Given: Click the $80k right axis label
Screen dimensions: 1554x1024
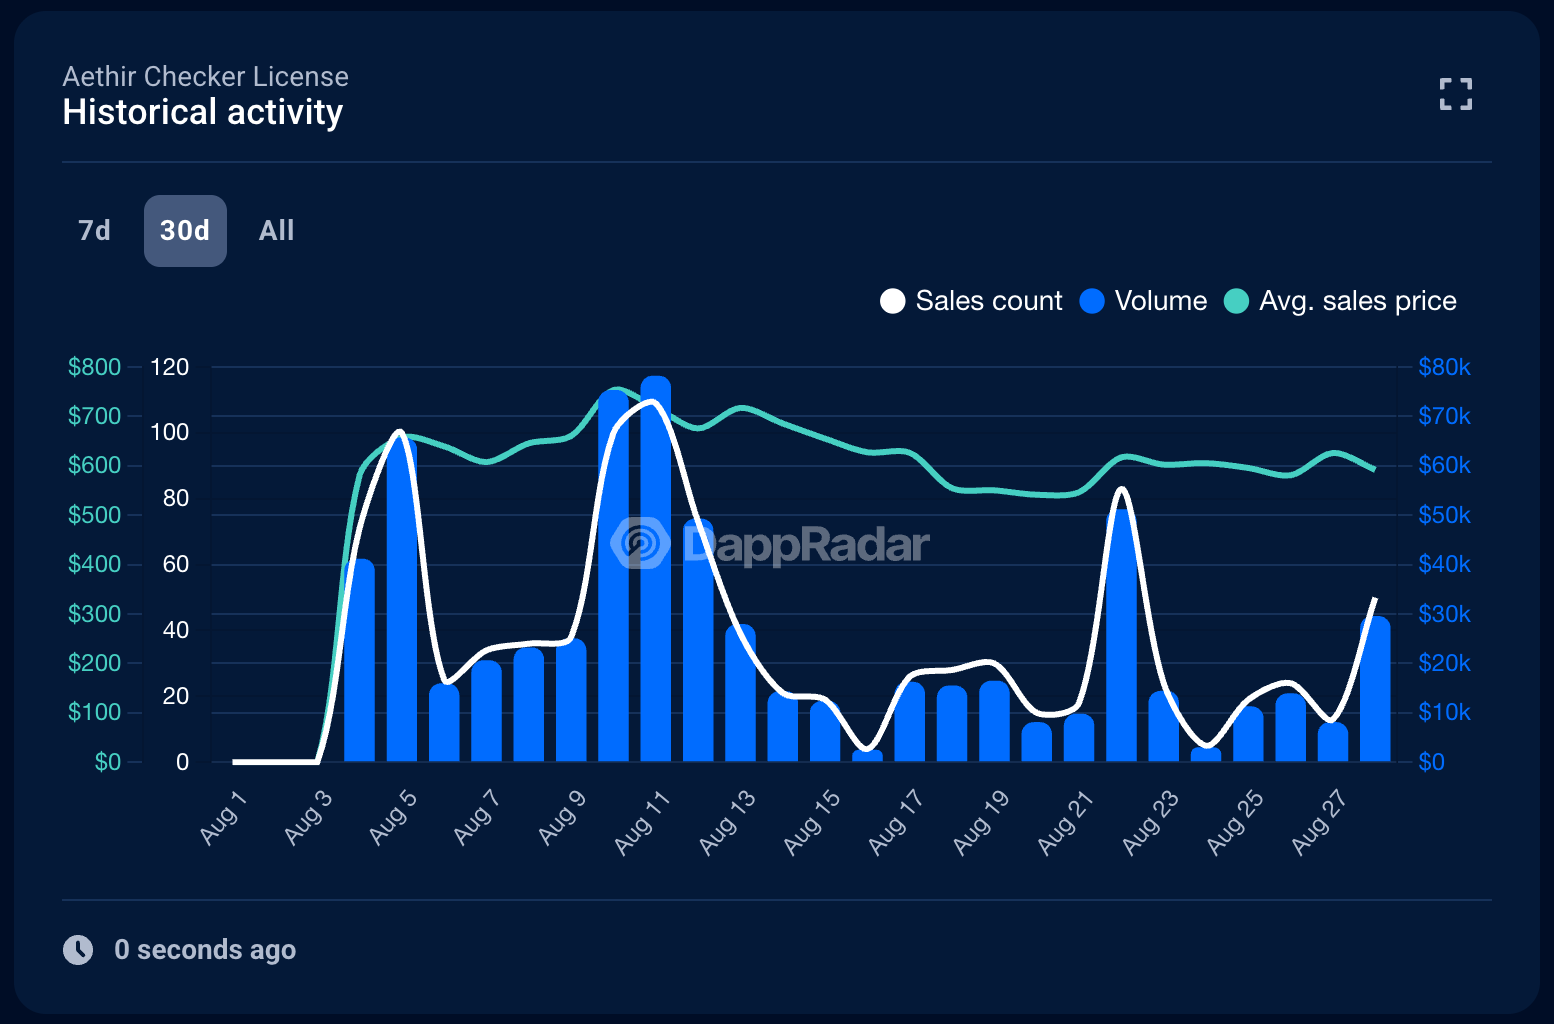Looking at the screenshot, I should [1444, 367].
